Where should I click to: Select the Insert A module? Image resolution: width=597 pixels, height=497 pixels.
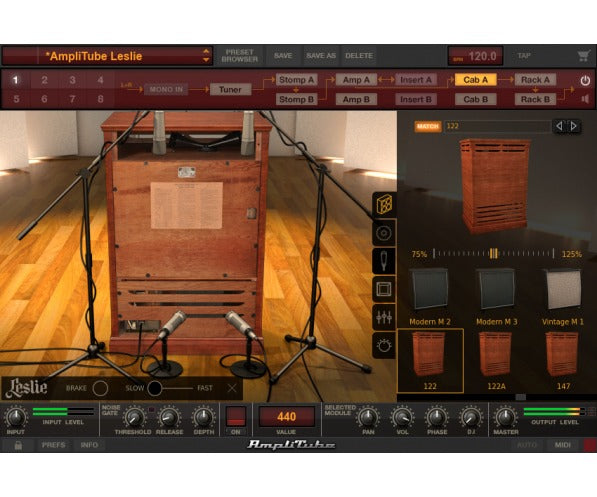[x=416, y=80]
